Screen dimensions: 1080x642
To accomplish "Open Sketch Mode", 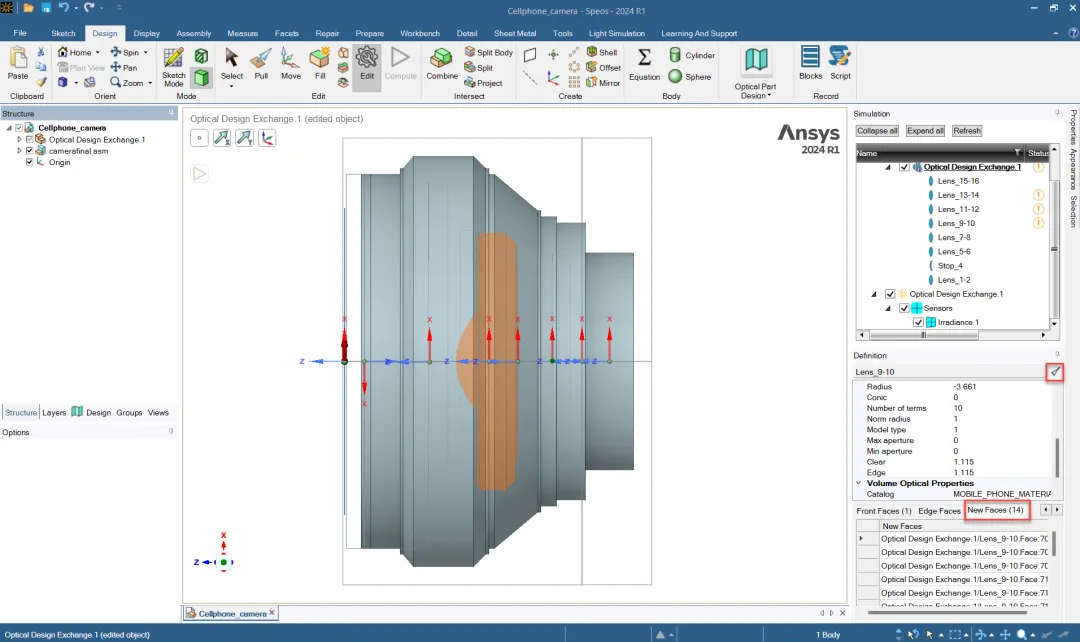I will 174,68.
